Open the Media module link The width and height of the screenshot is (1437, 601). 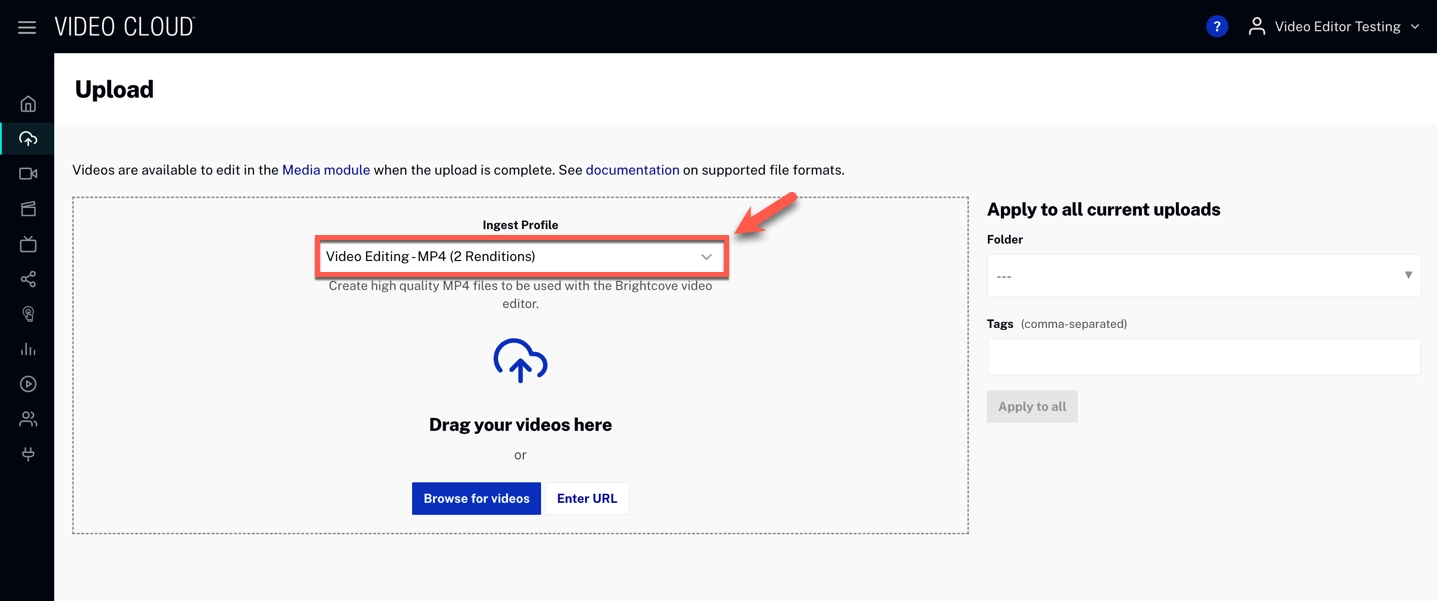tap(326, 170)
